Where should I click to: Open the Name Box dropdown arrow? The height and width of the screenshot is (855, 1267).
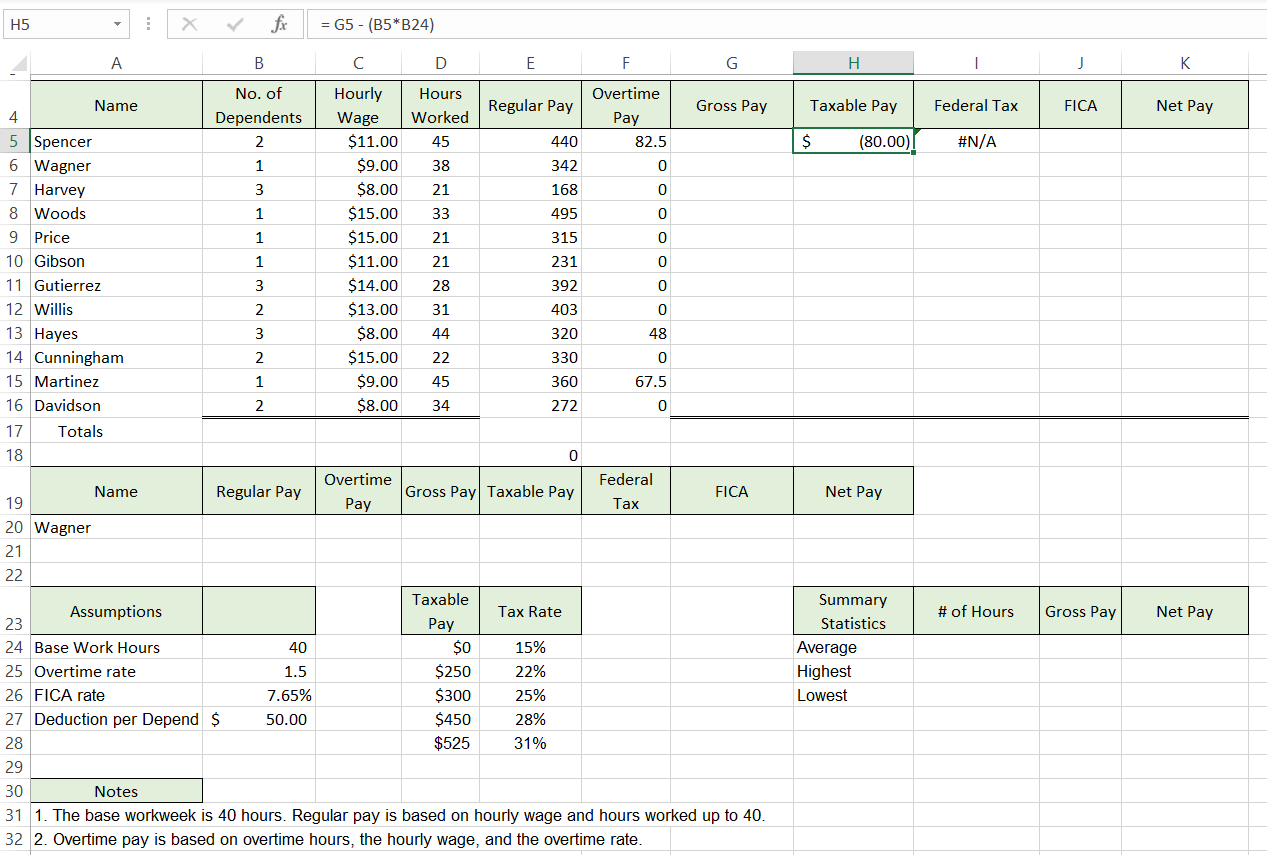[115, 23]
